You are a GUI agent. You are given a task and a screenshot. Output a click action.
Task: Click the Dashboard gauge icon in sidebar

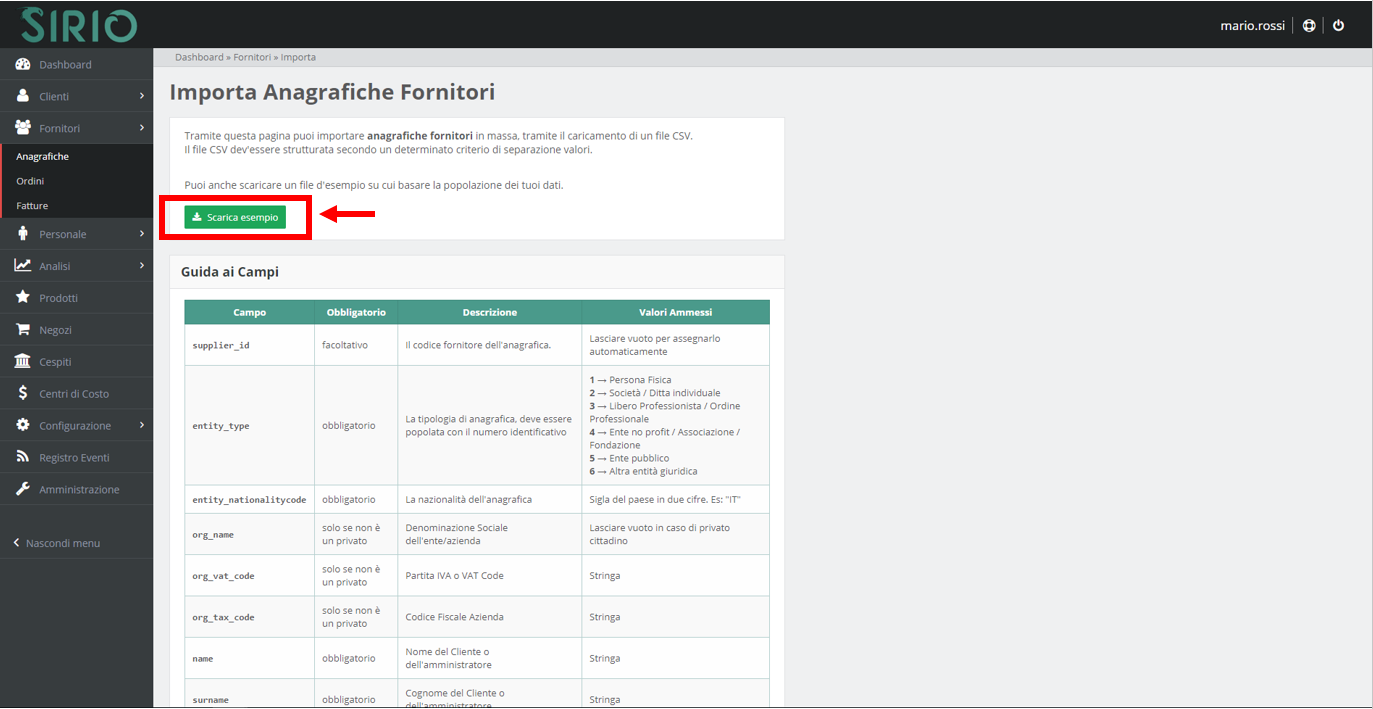[x=22, y=65]
